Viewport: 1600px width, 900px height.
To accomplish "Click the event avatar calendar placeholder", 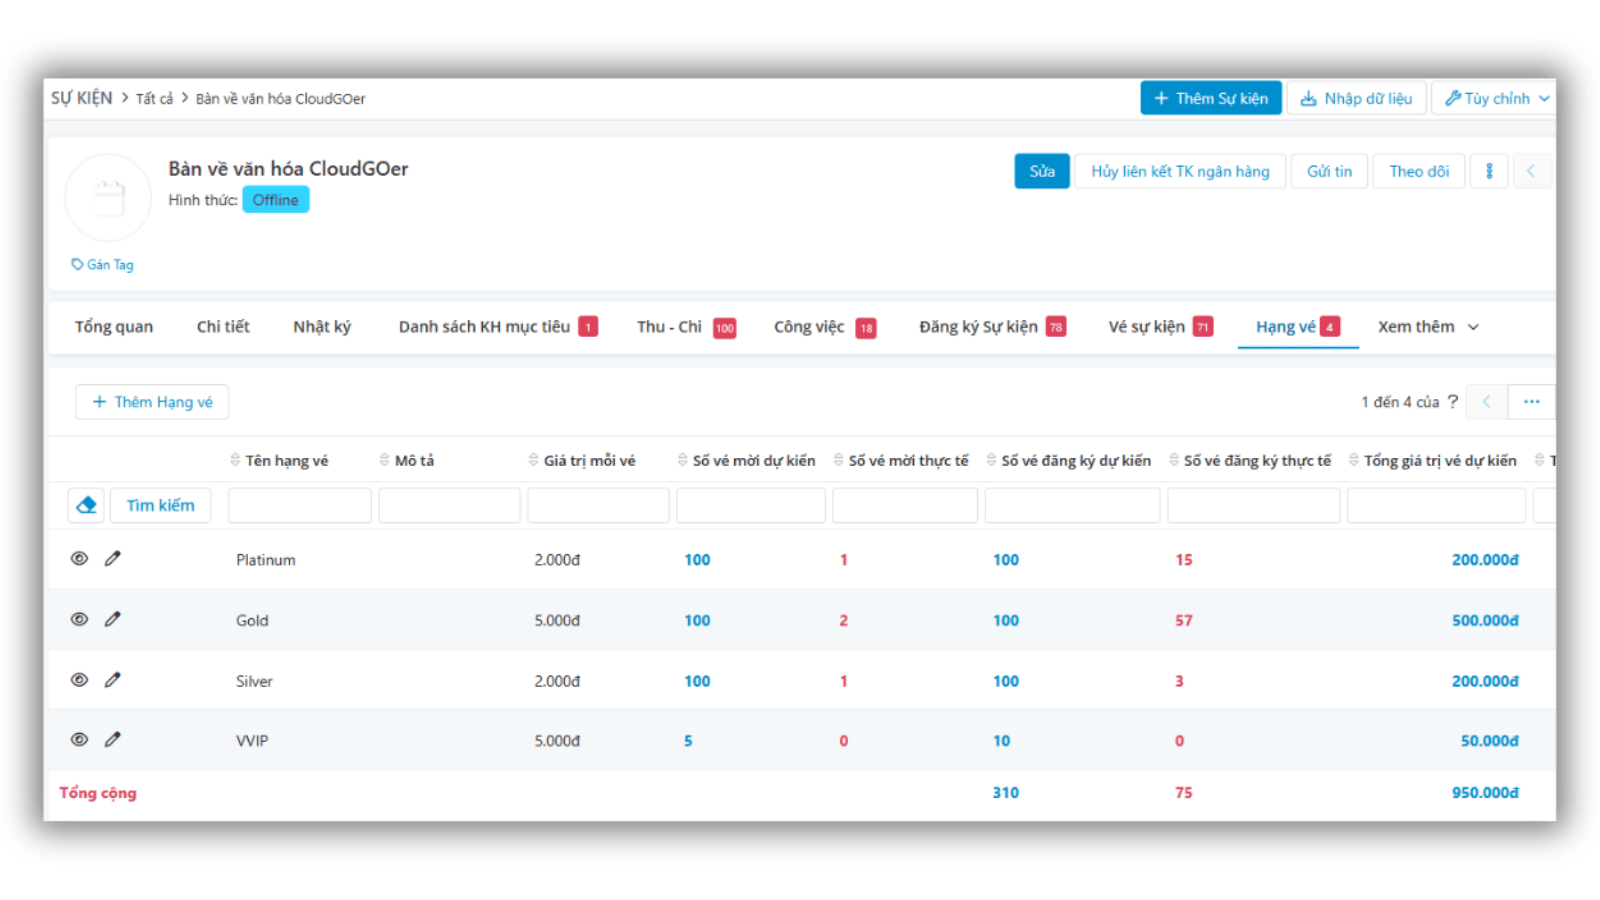I will point(108,198).
